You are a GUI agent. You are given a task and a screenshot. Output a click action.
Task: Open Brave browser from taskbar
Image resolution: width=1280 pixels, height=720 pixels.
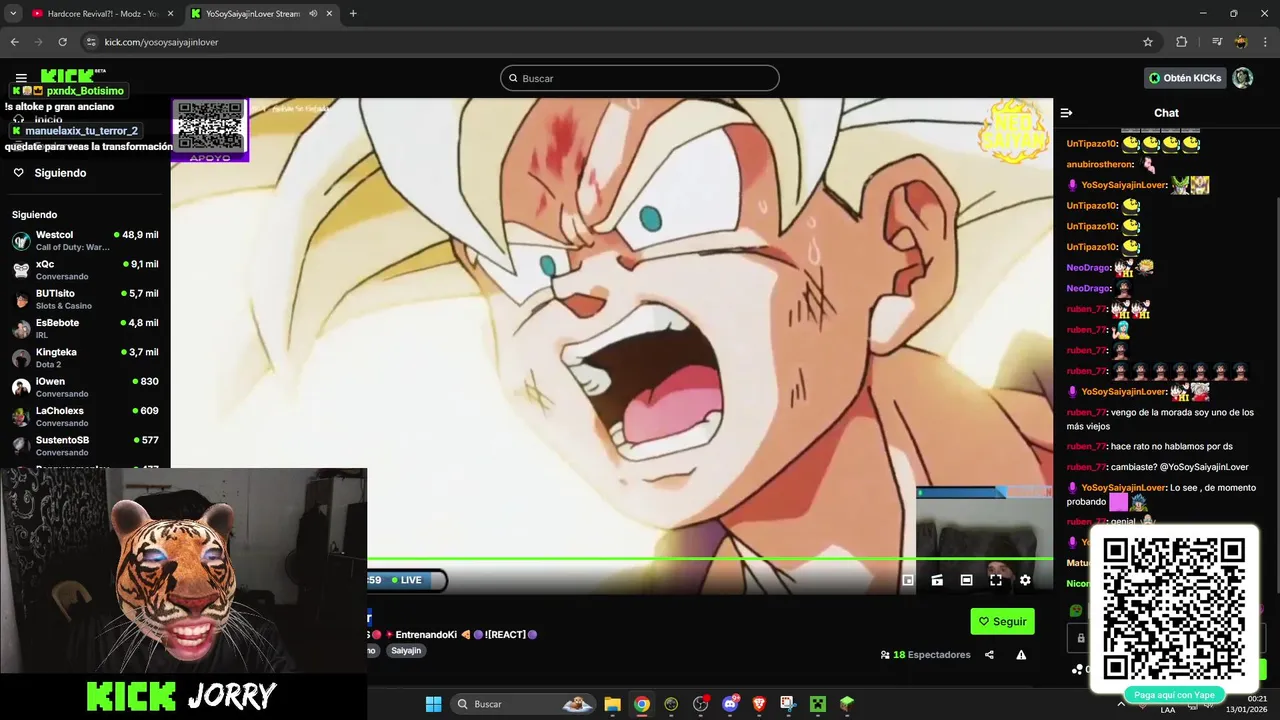point(759,704)
